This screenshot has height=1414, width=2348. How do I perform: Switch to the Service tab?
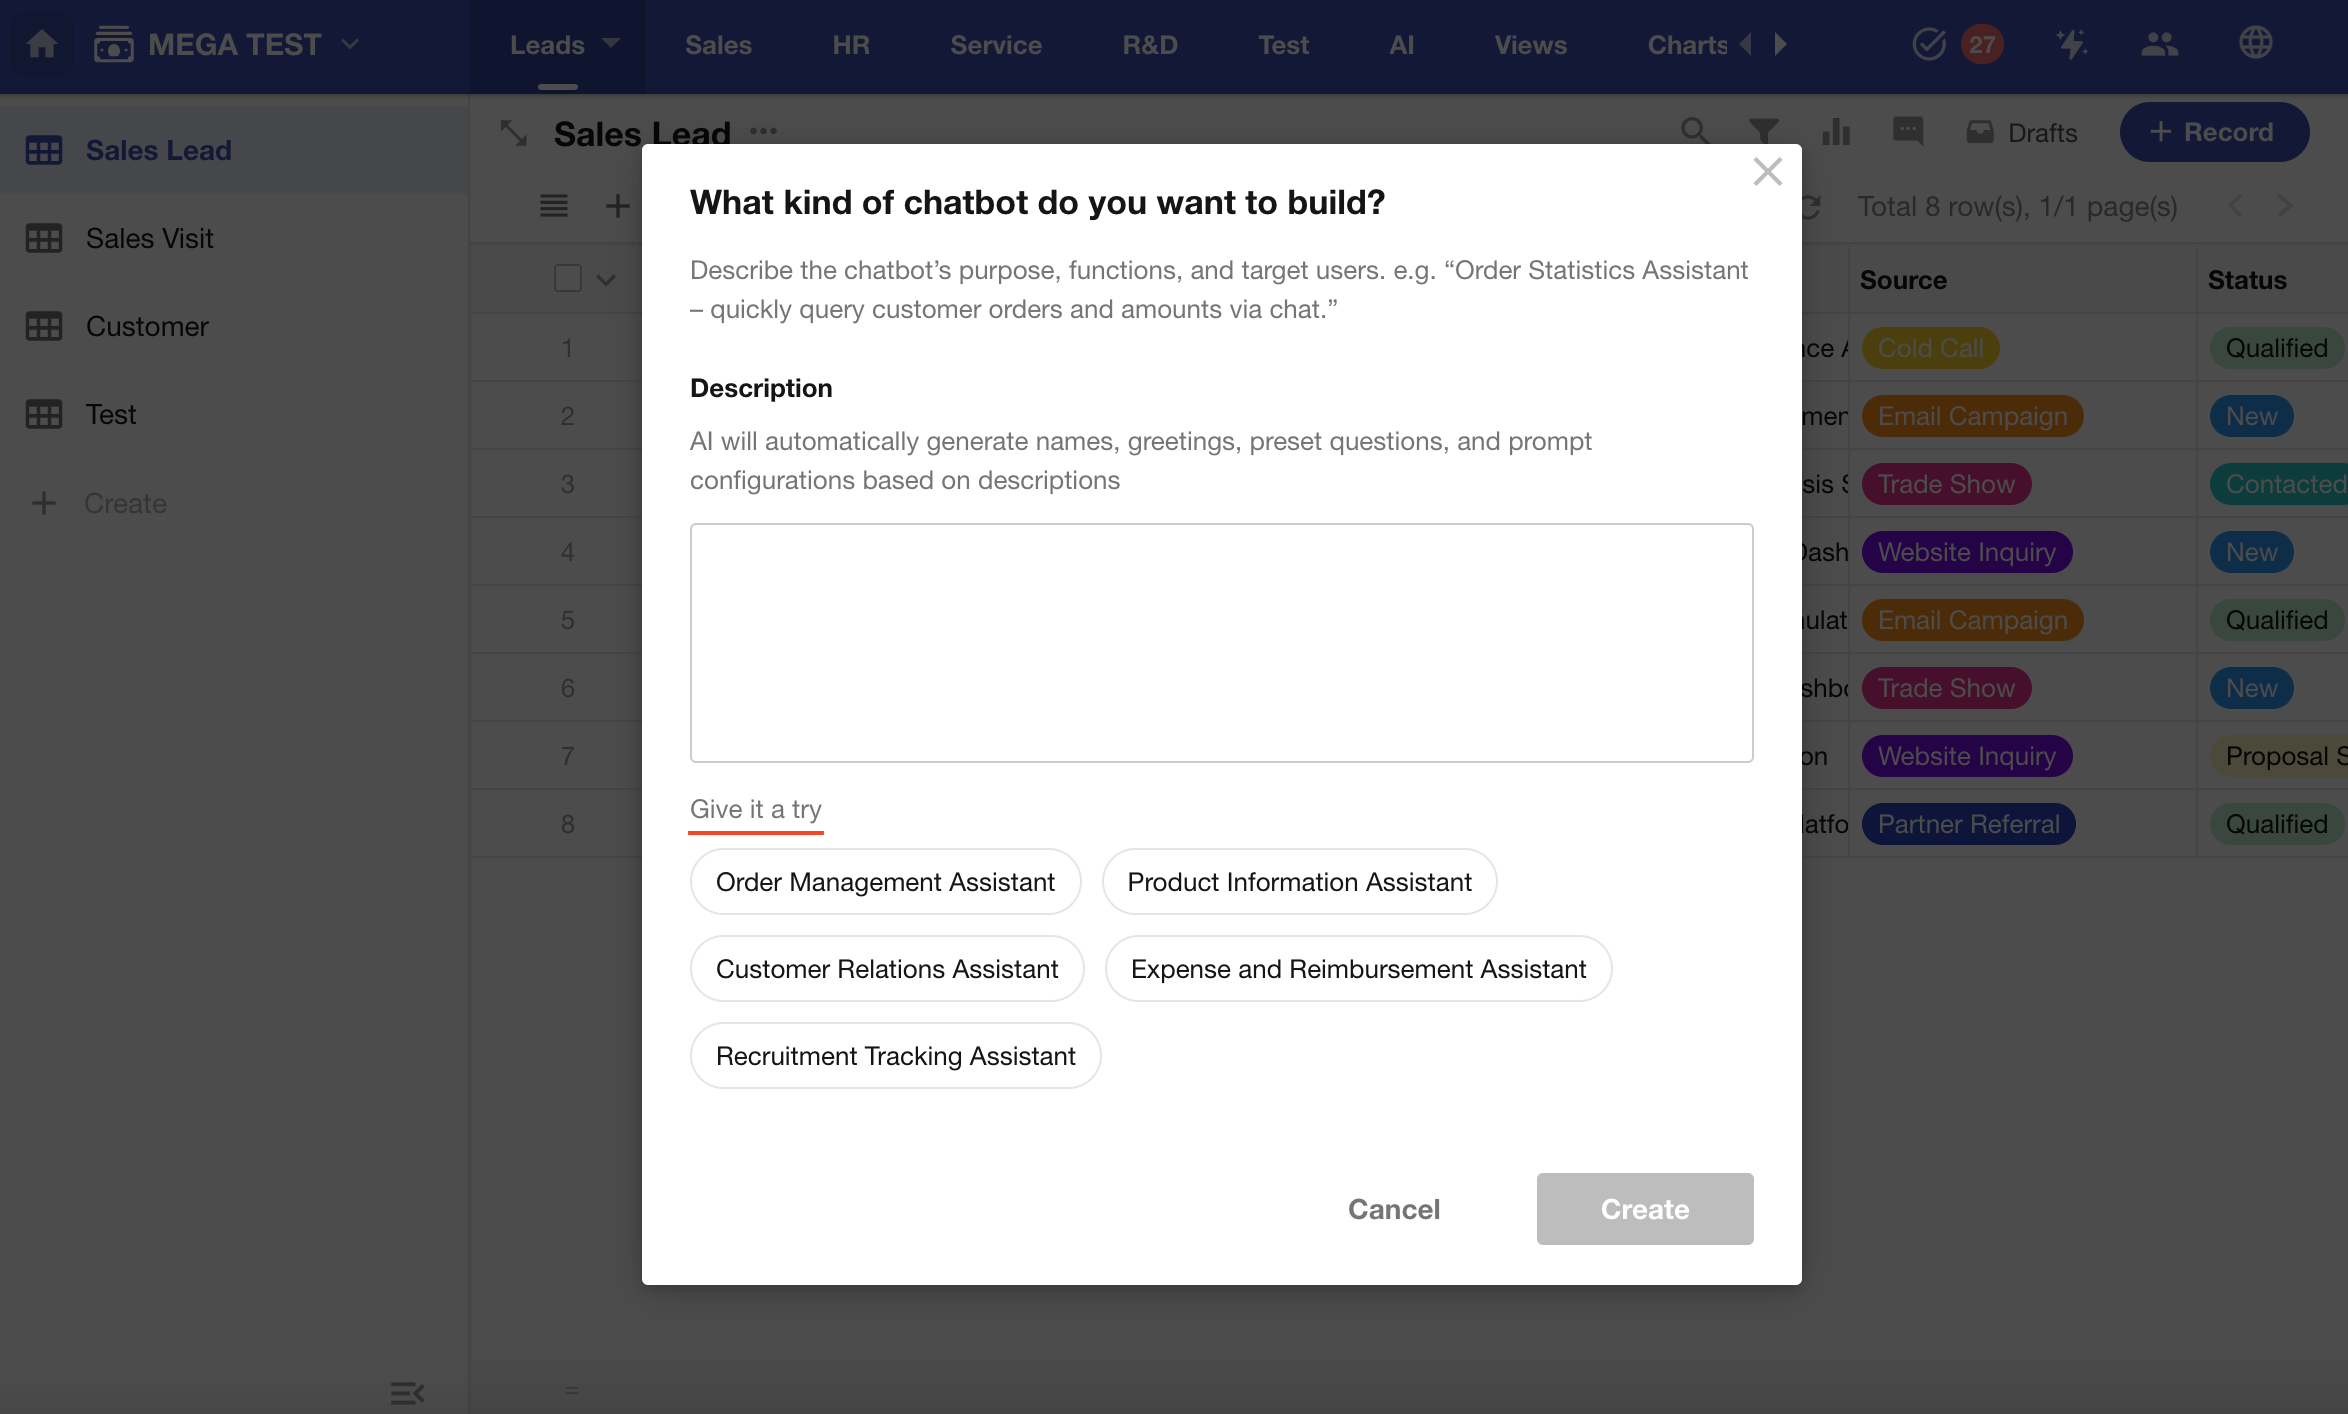pyautogui.click(x=995, y=45)
